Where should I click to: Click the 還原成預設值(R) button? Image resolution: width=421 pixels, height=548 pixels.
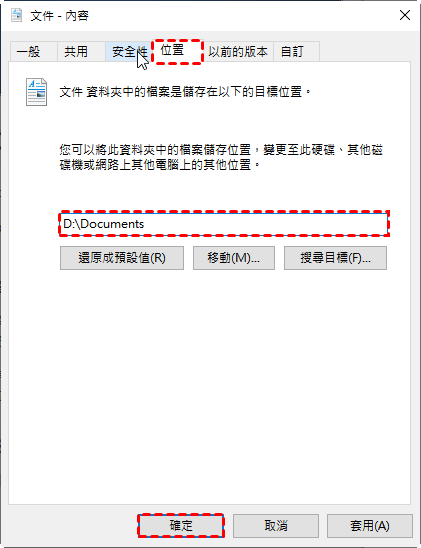point(122,258)
